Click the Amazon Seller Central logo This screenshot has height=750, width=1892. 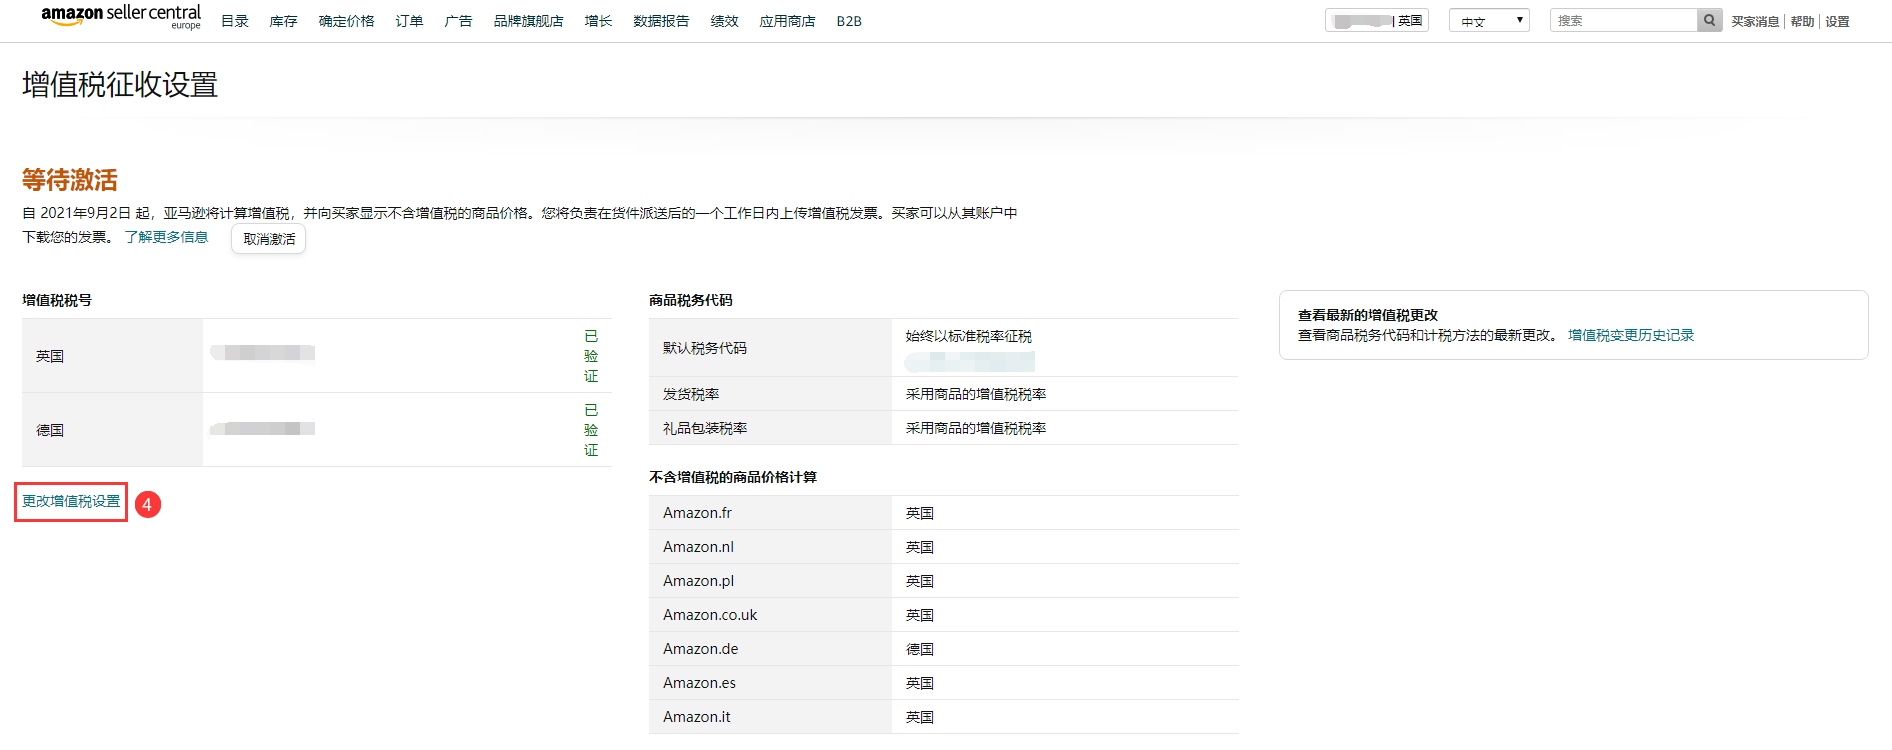pos(120,17)
